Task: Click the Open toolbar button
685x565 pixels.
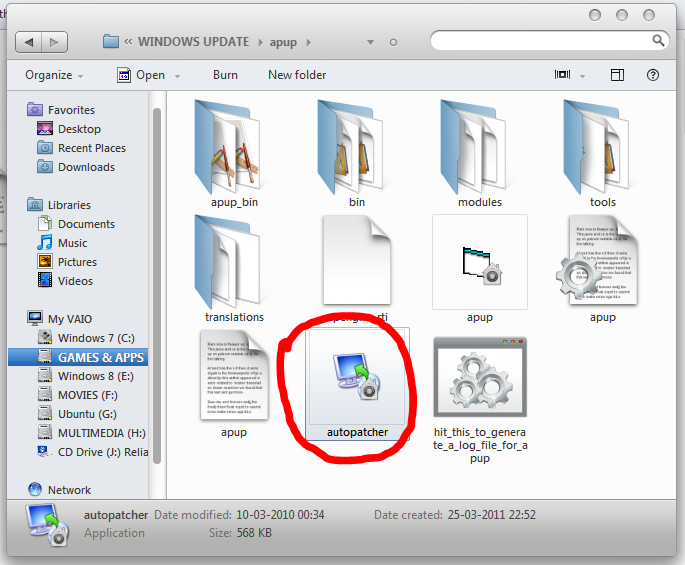Action: [x=141, y=75]
